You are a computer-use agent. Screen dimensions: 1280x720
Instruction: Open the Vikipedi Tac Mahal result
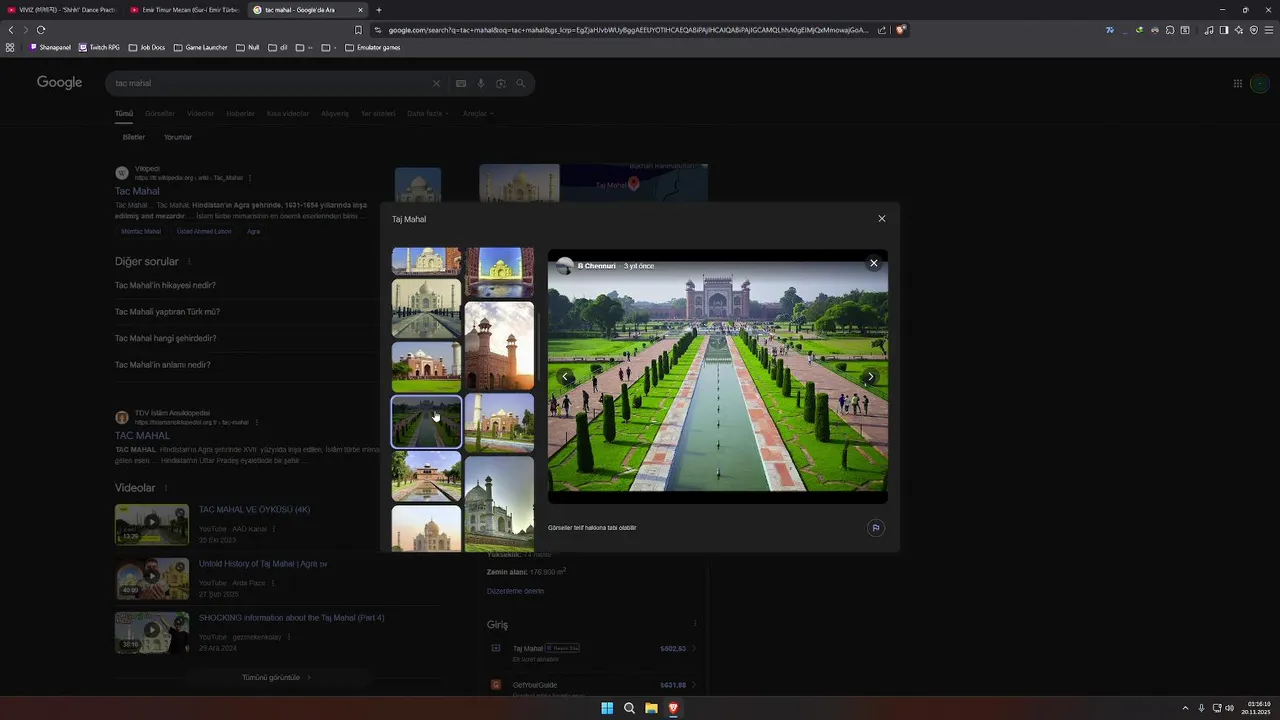click(x=137, y=191)
